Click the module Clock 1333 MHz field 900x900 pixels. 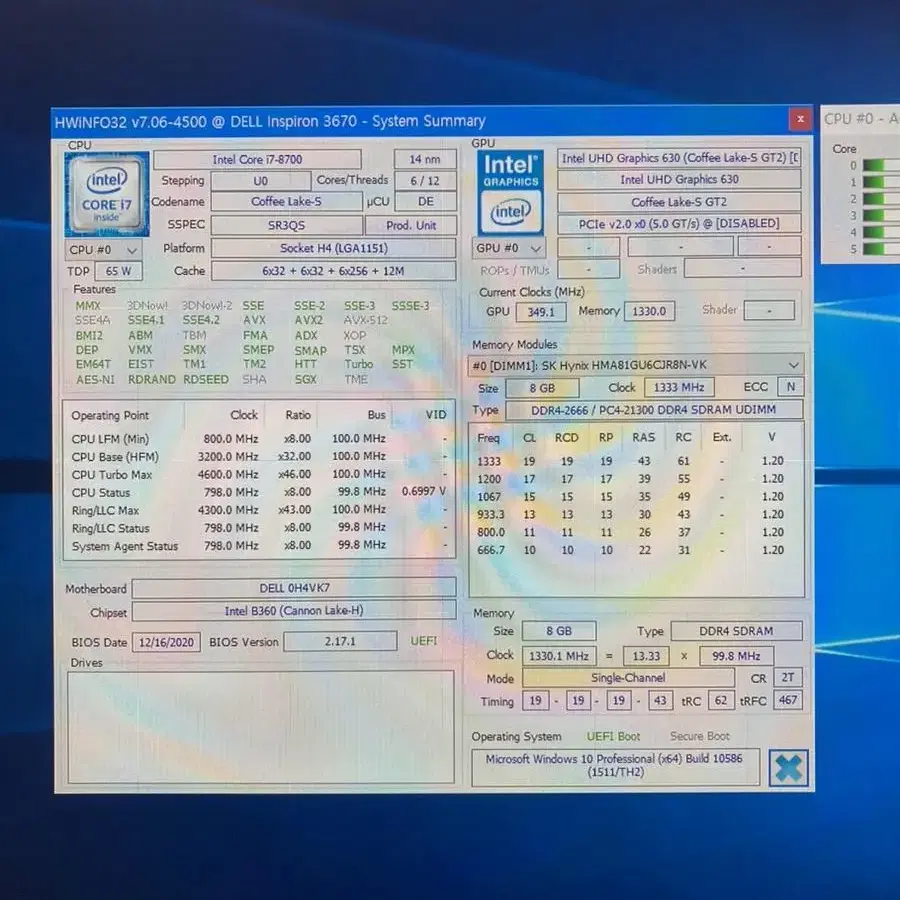(x=679, y=387)
